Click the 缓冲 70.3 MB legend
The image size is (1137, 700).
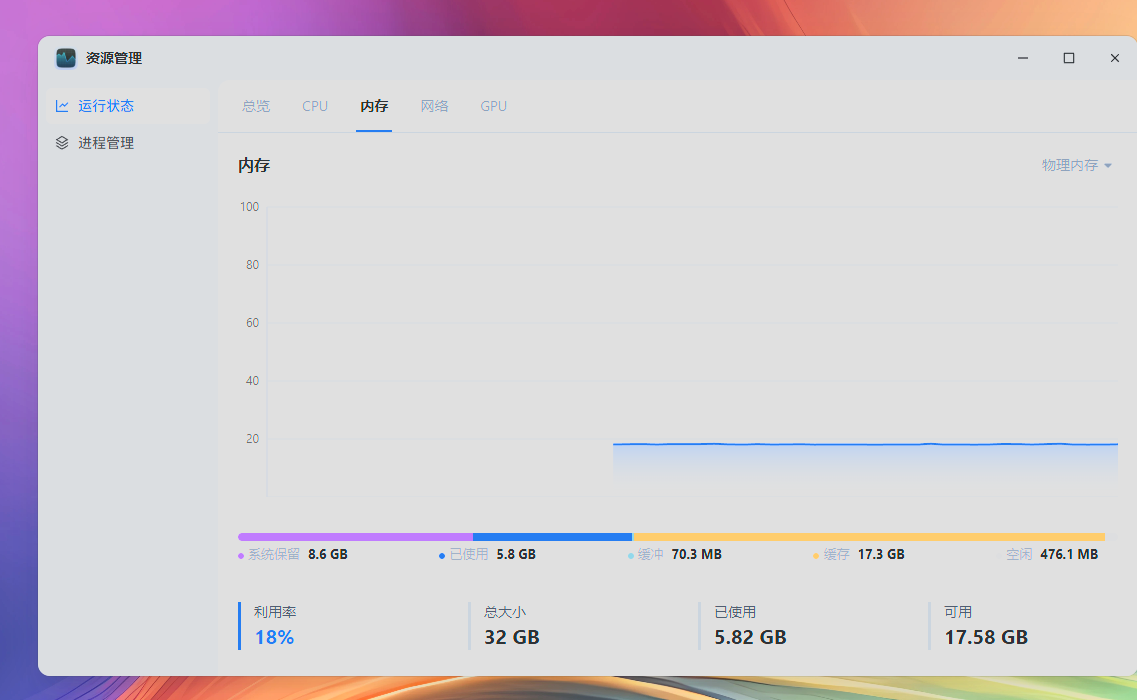pos(675,554)
